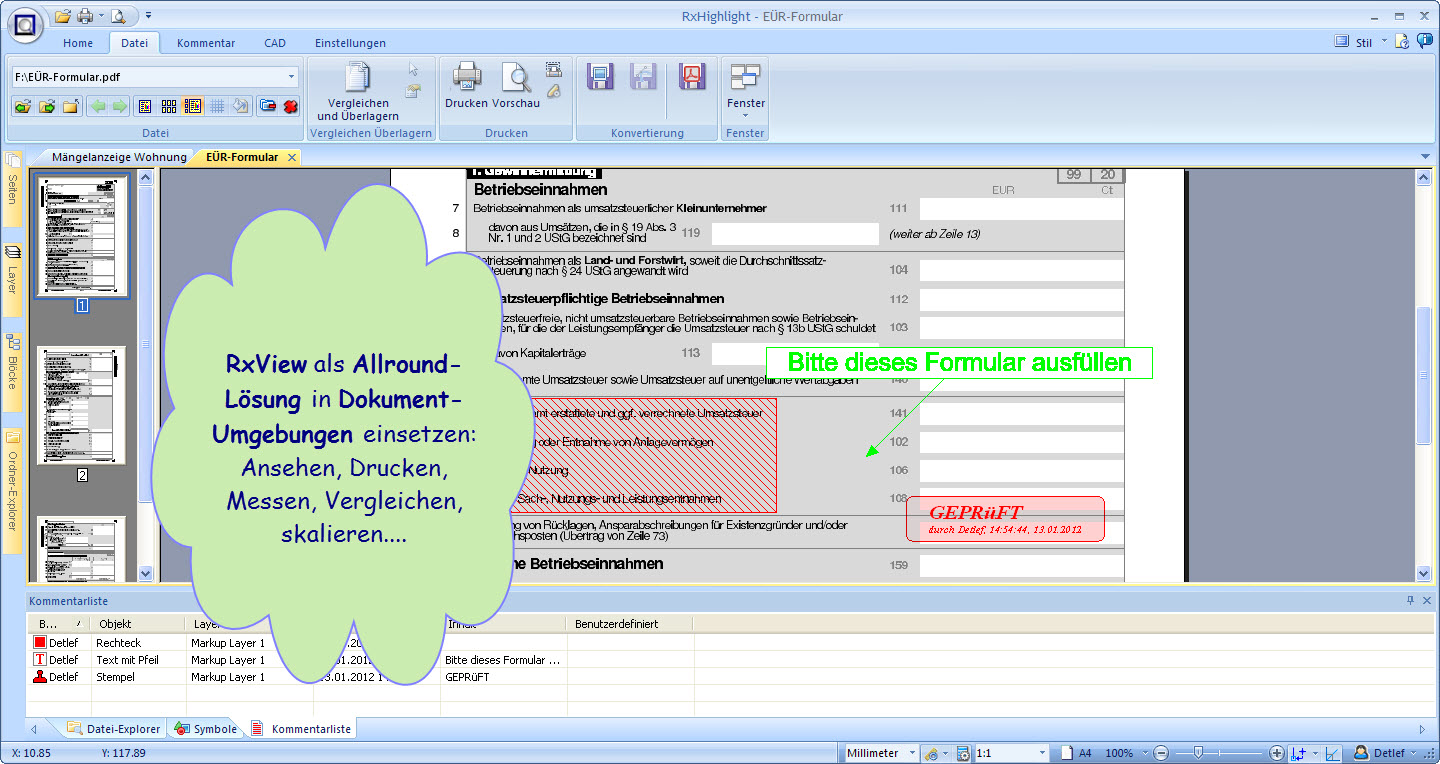
Task: Click the zoom-in plus button
Action: [x=1277, y=753]
